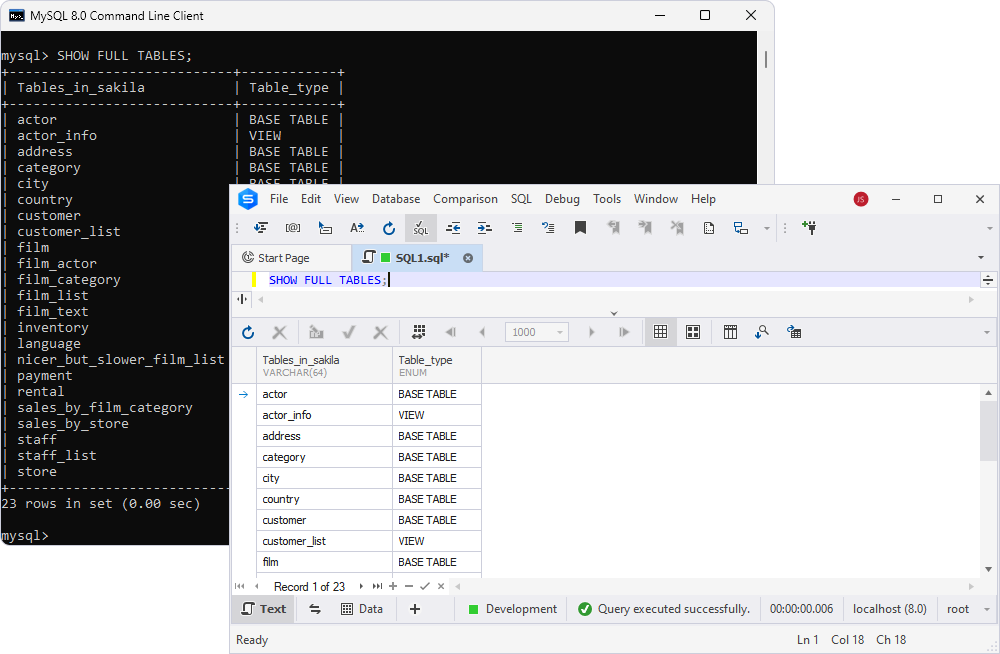The height and width of the screenshot is (654, 1000).
Task: Open the Help menu
Action: click(703, 199)
